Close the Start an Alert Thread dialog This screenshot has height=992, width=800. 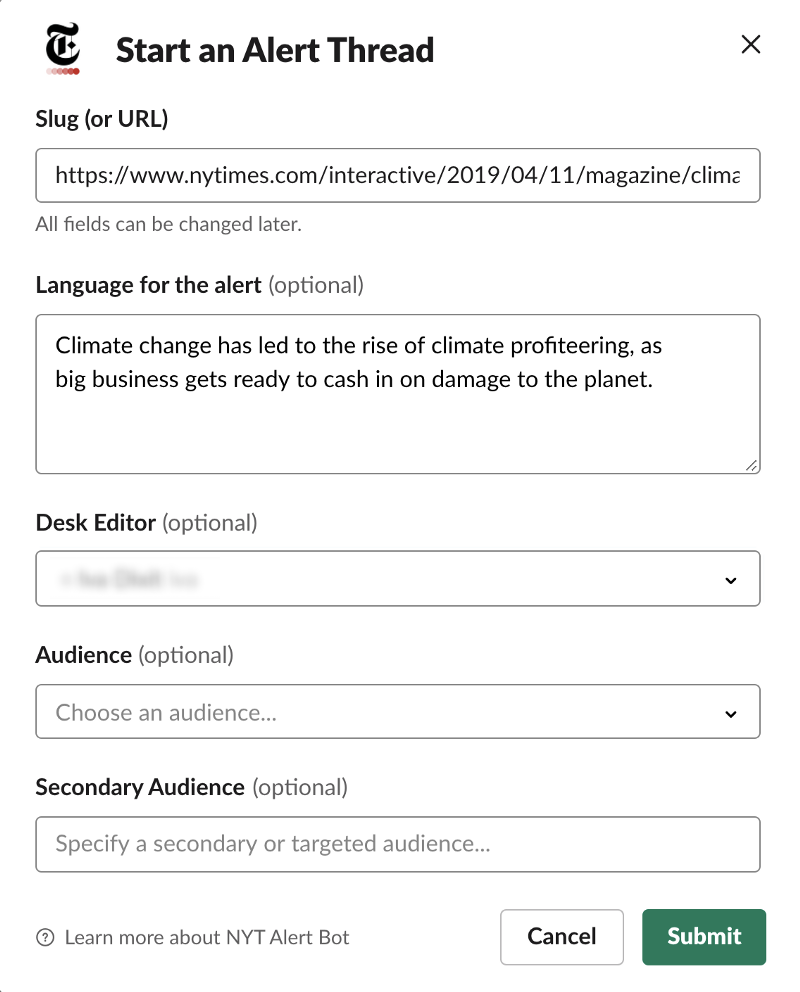click(x=750, y=44)
